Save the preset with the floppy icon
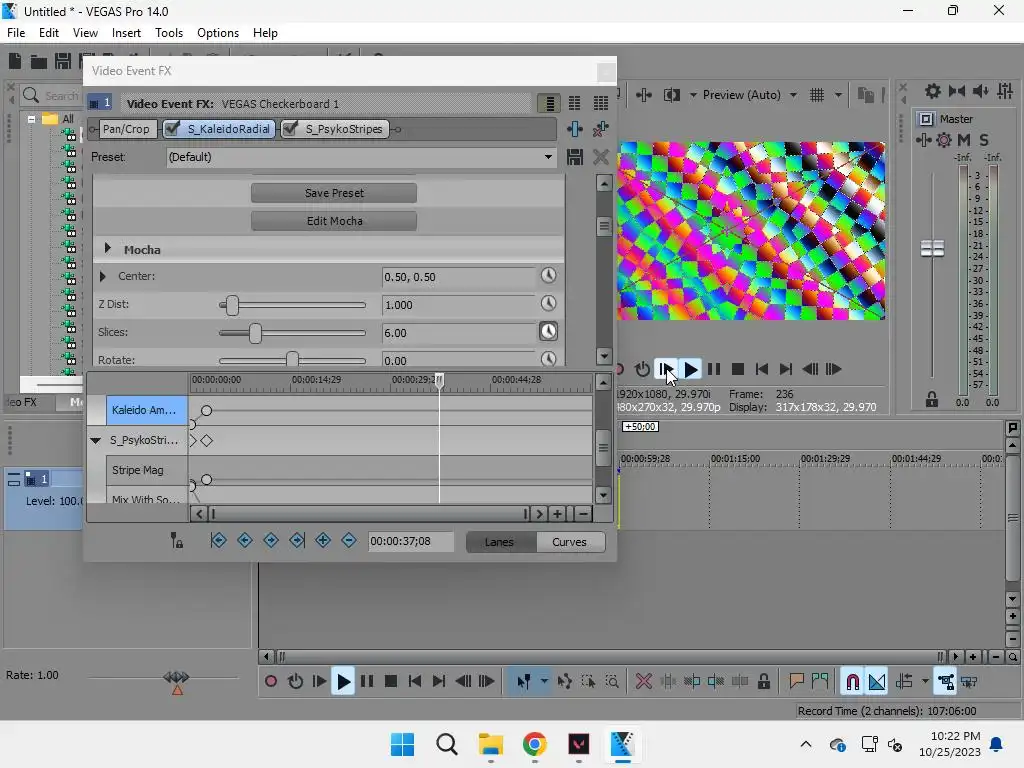Viewport: 1024px width, 768px height. pyautogui.click(x=575, y=157)
